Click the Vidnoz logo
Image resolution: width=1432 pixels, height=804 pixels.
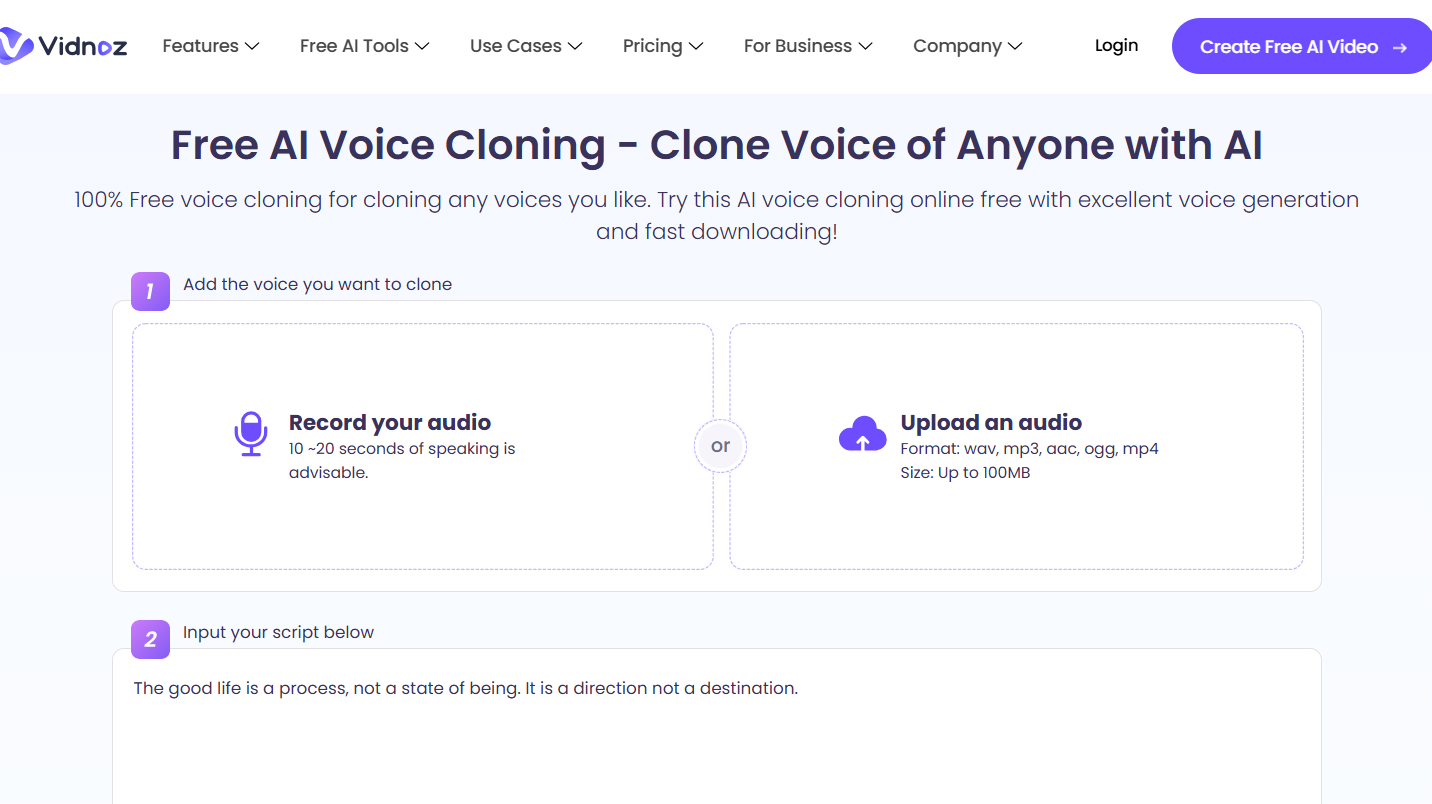(65, 45)
